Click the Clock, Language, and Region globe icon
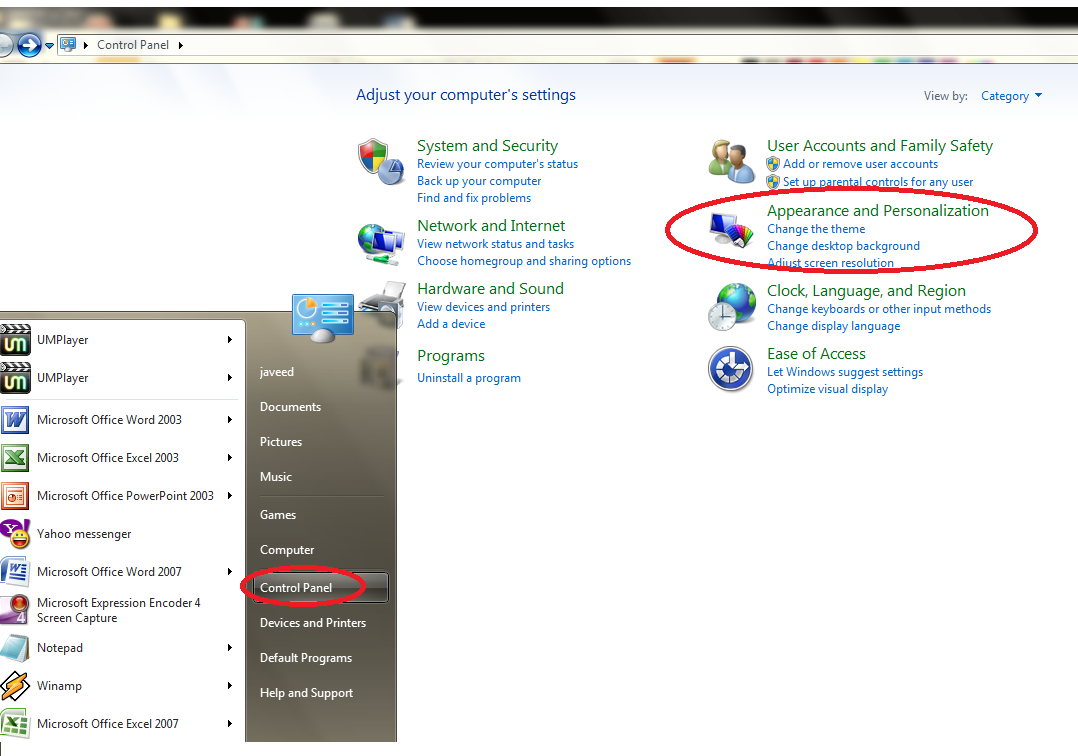Image resolution: width=1078 pixels, height=756 pixels. pyautogui.click(x=732, y=307)
